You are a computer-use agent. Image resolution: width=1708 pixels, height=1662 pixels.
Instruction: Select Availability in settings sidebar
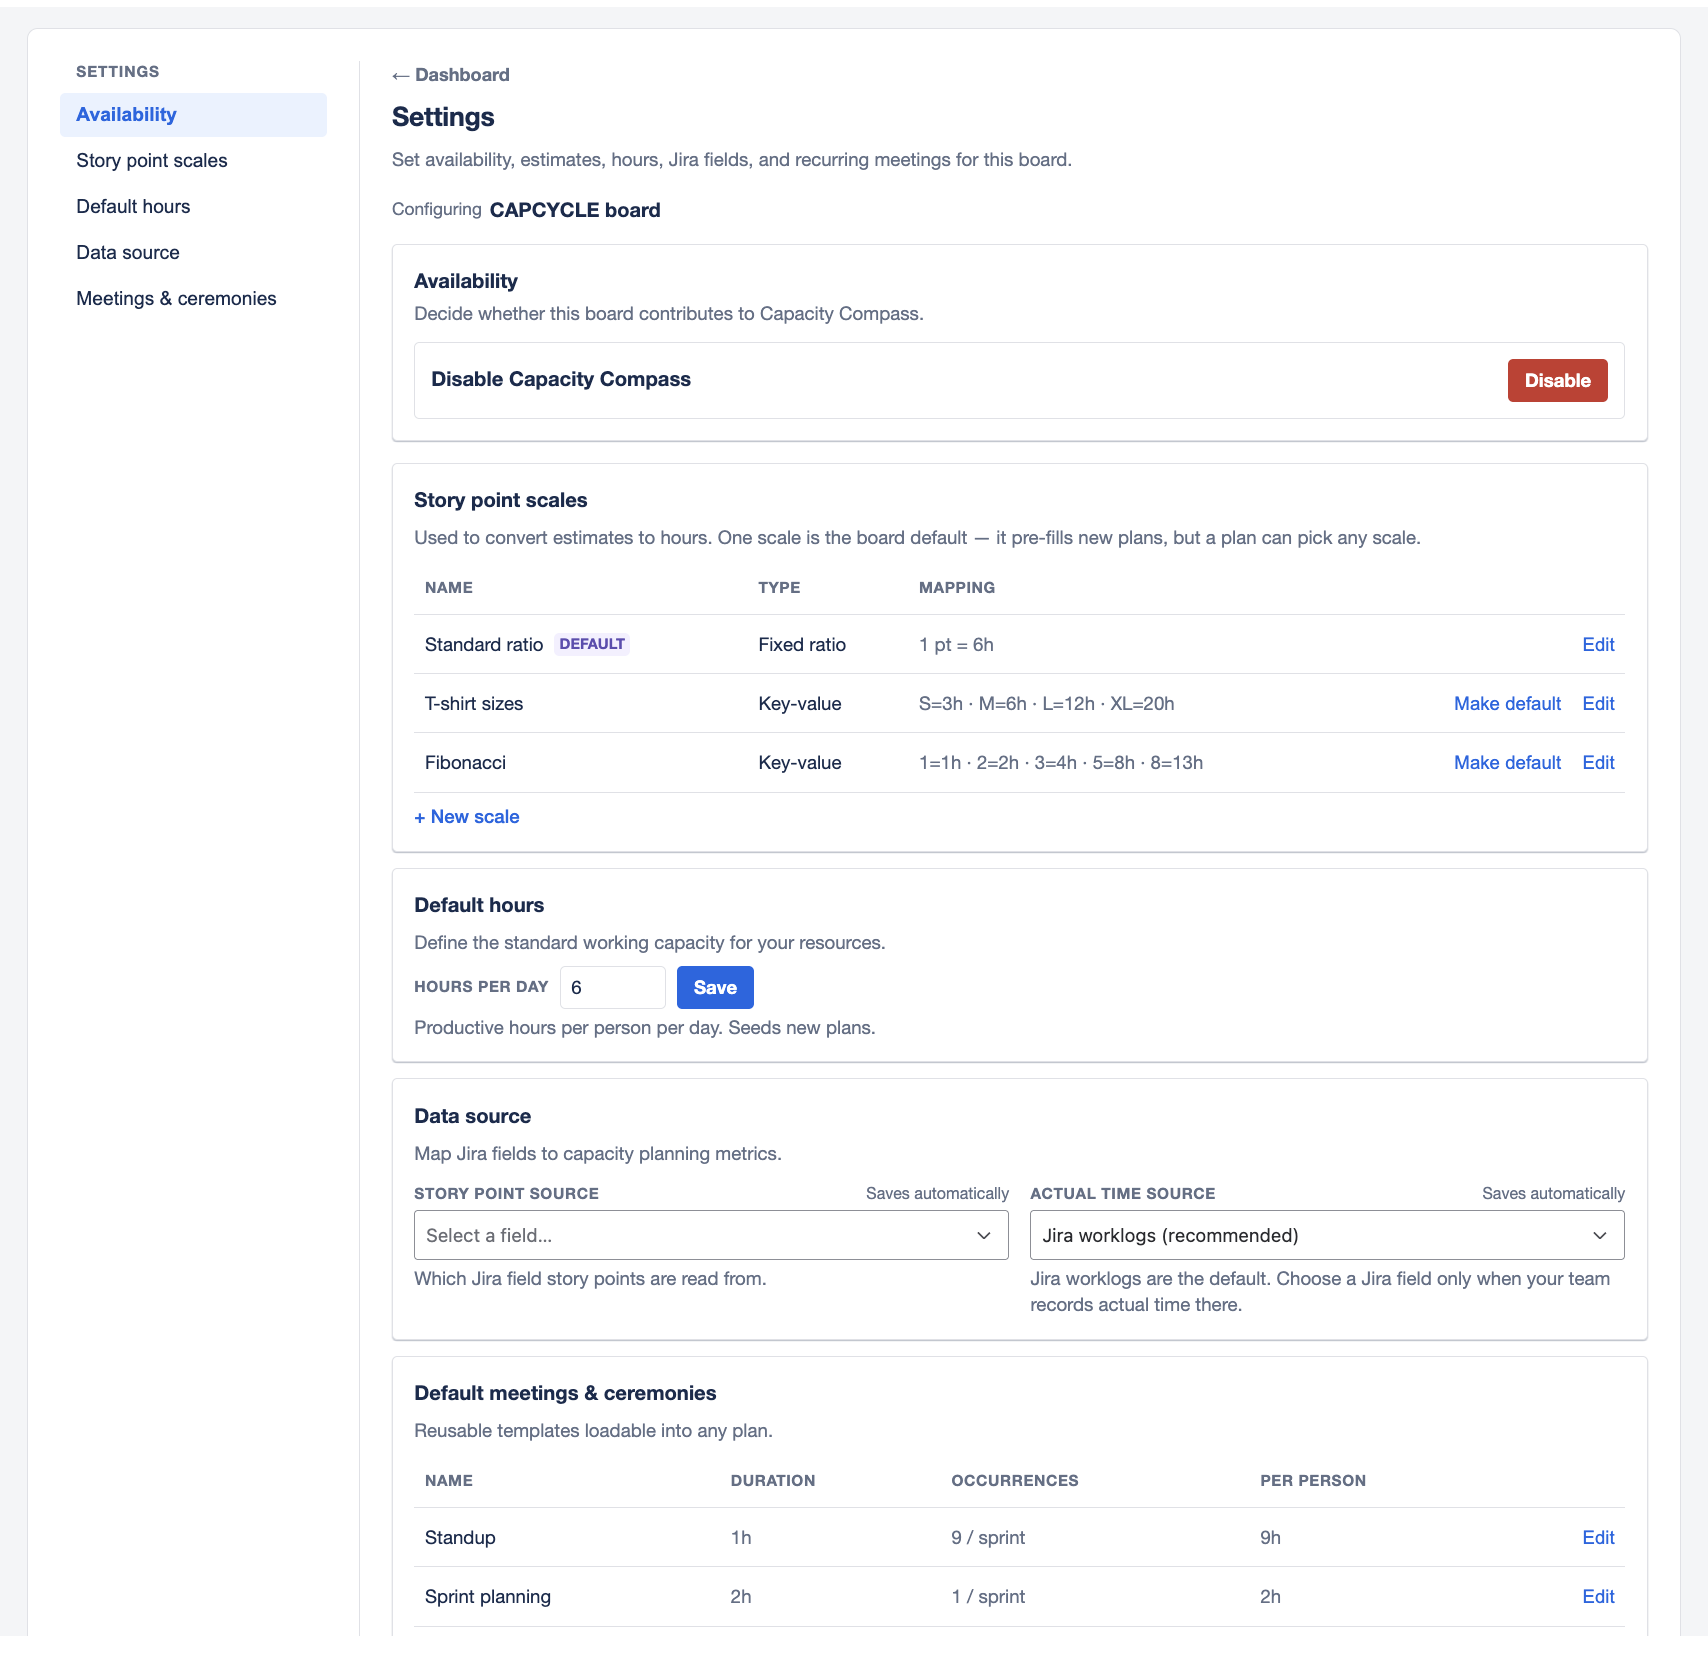(x=193, y=115)
